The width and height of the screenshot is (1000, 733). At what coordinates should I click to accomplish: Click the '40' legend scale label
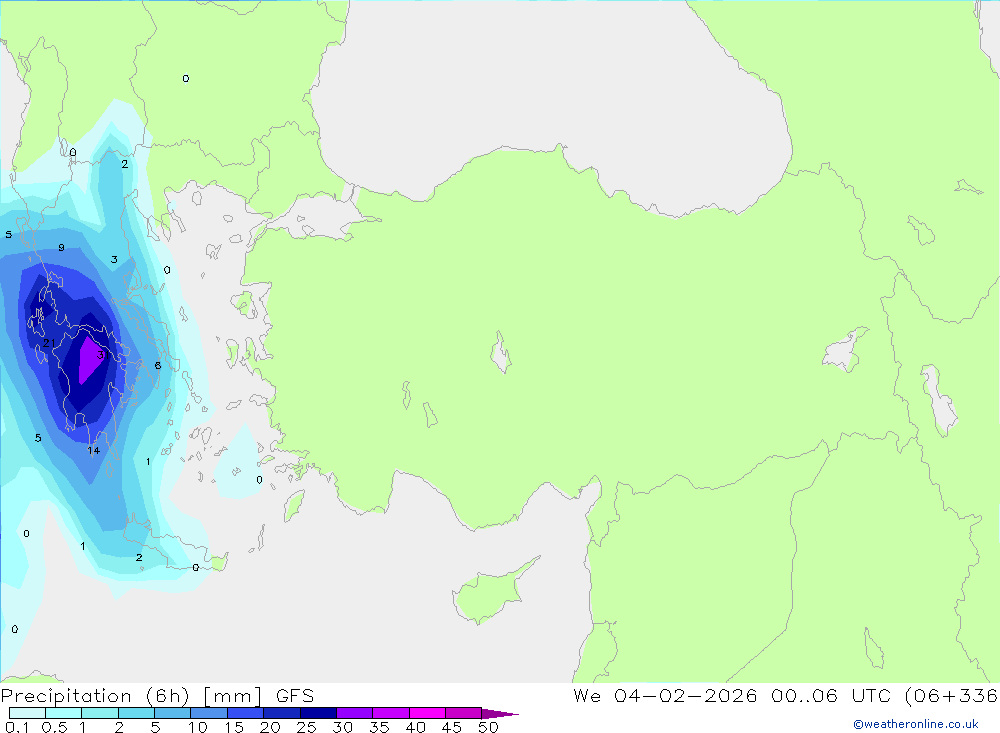tap(416, 727)
